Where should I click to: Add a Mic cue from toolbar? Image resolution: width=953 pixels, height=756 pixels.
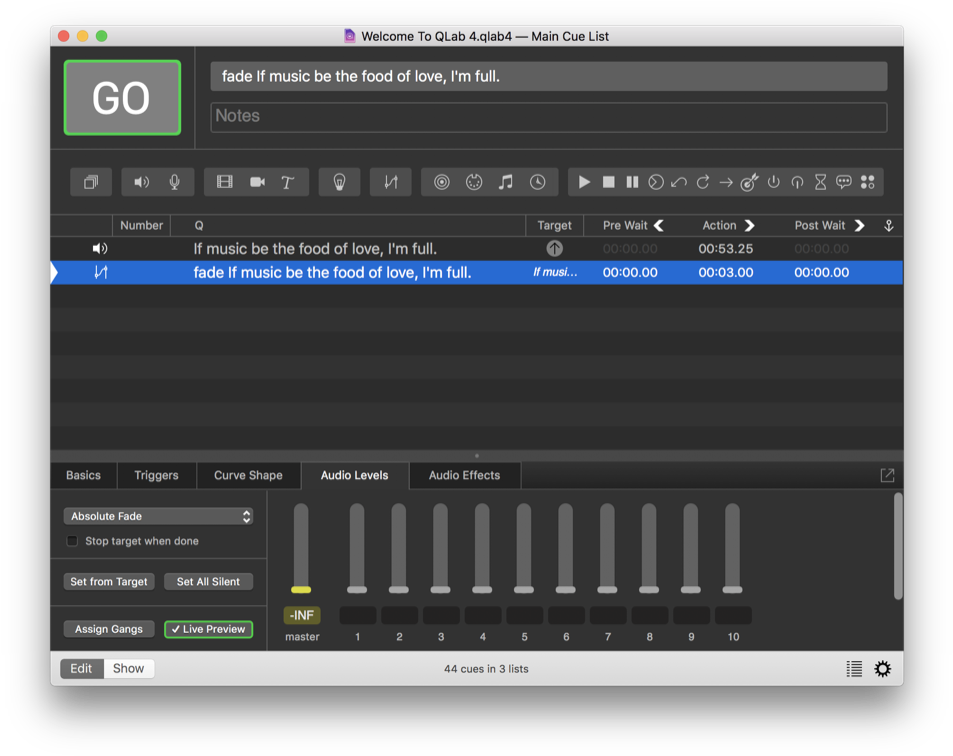[x=174, y=182]
